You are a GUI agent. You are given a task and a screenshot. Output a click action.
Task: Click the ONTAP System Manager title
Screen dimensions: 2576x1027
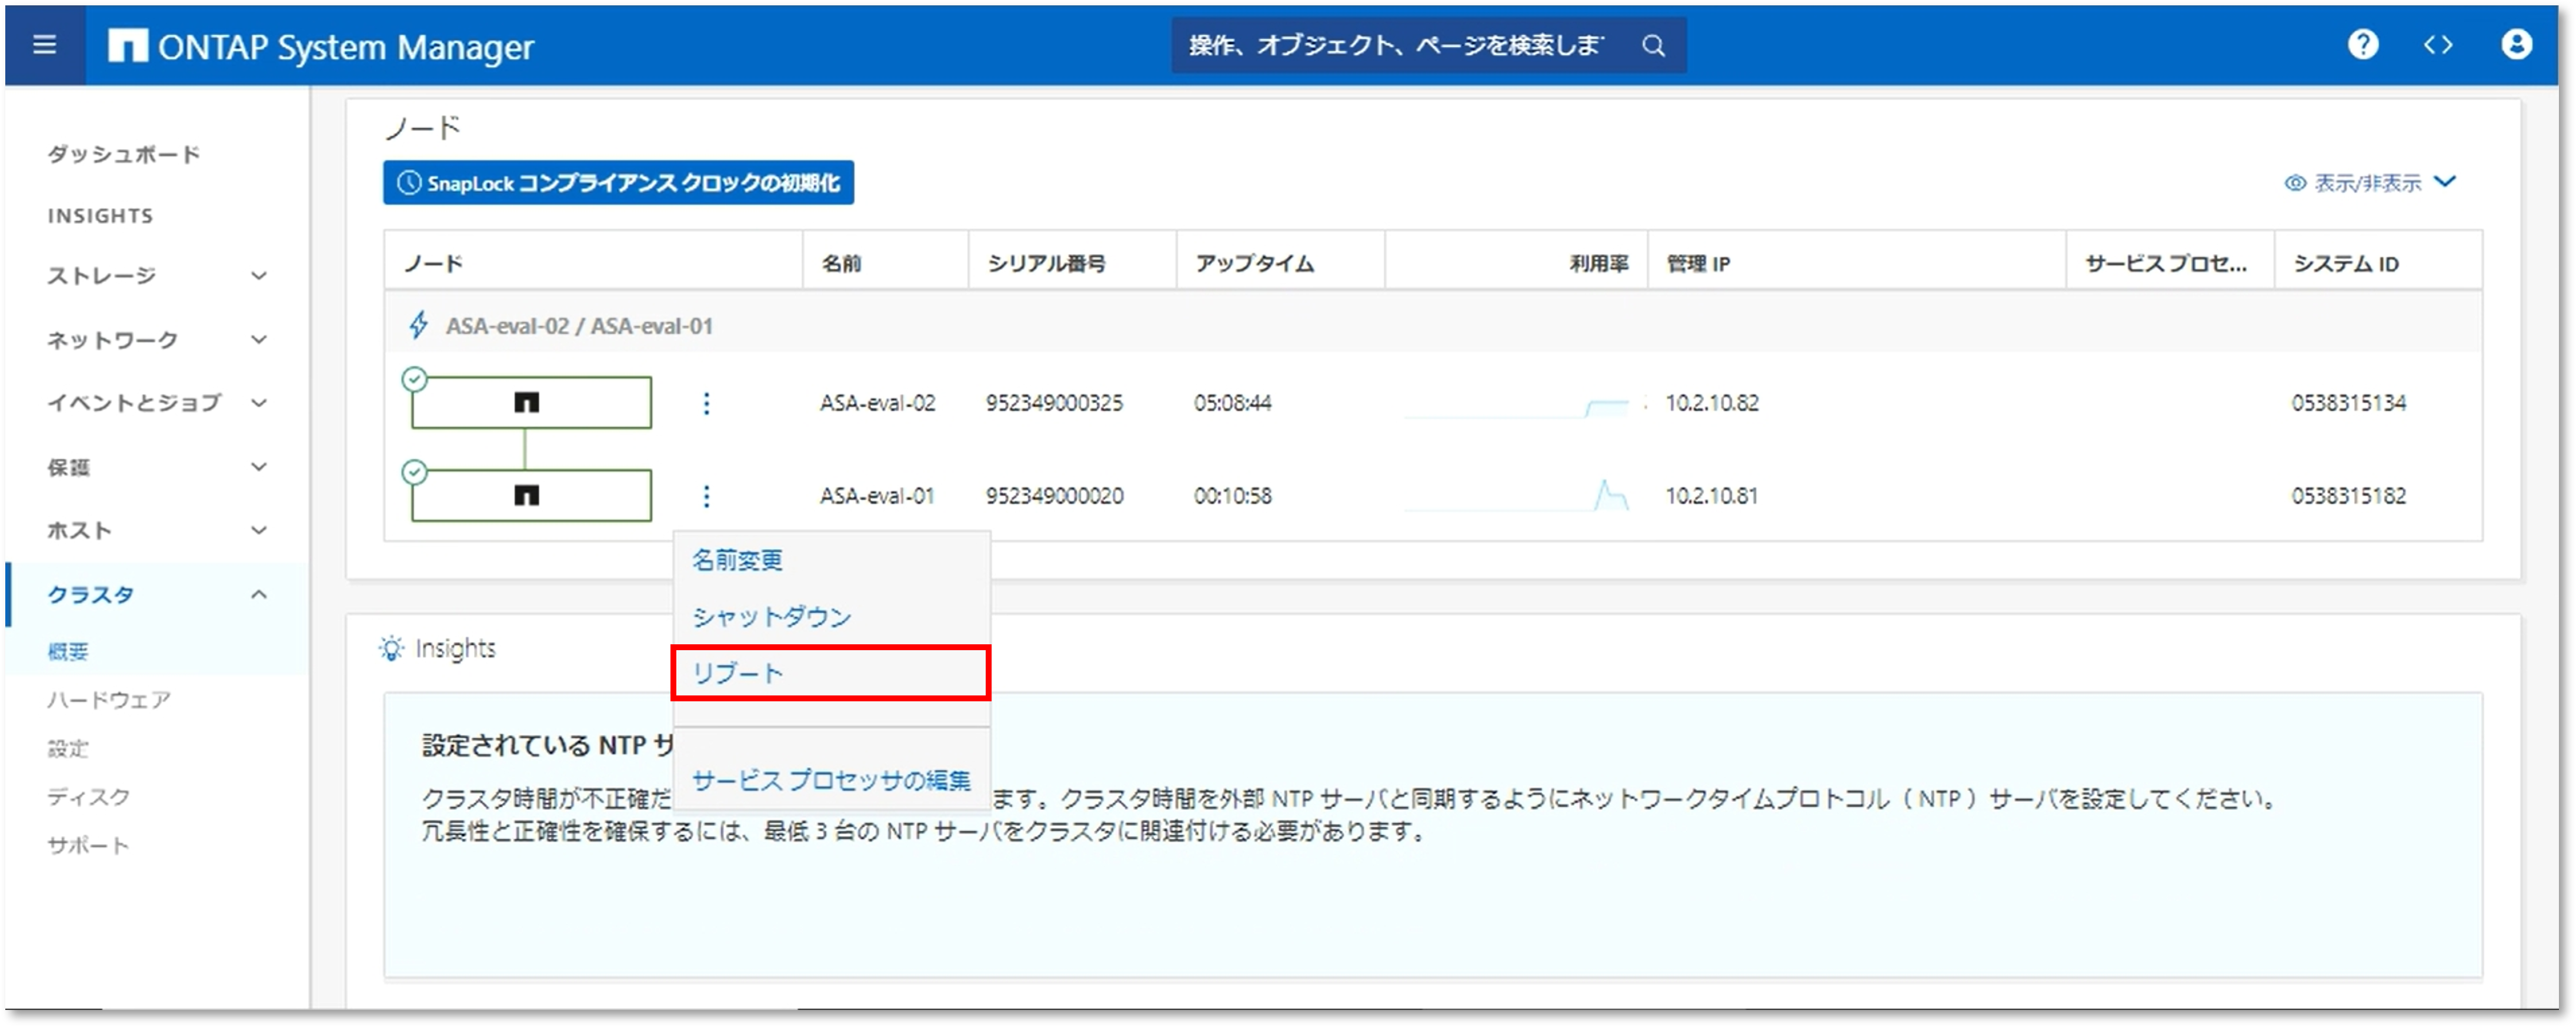345,47
